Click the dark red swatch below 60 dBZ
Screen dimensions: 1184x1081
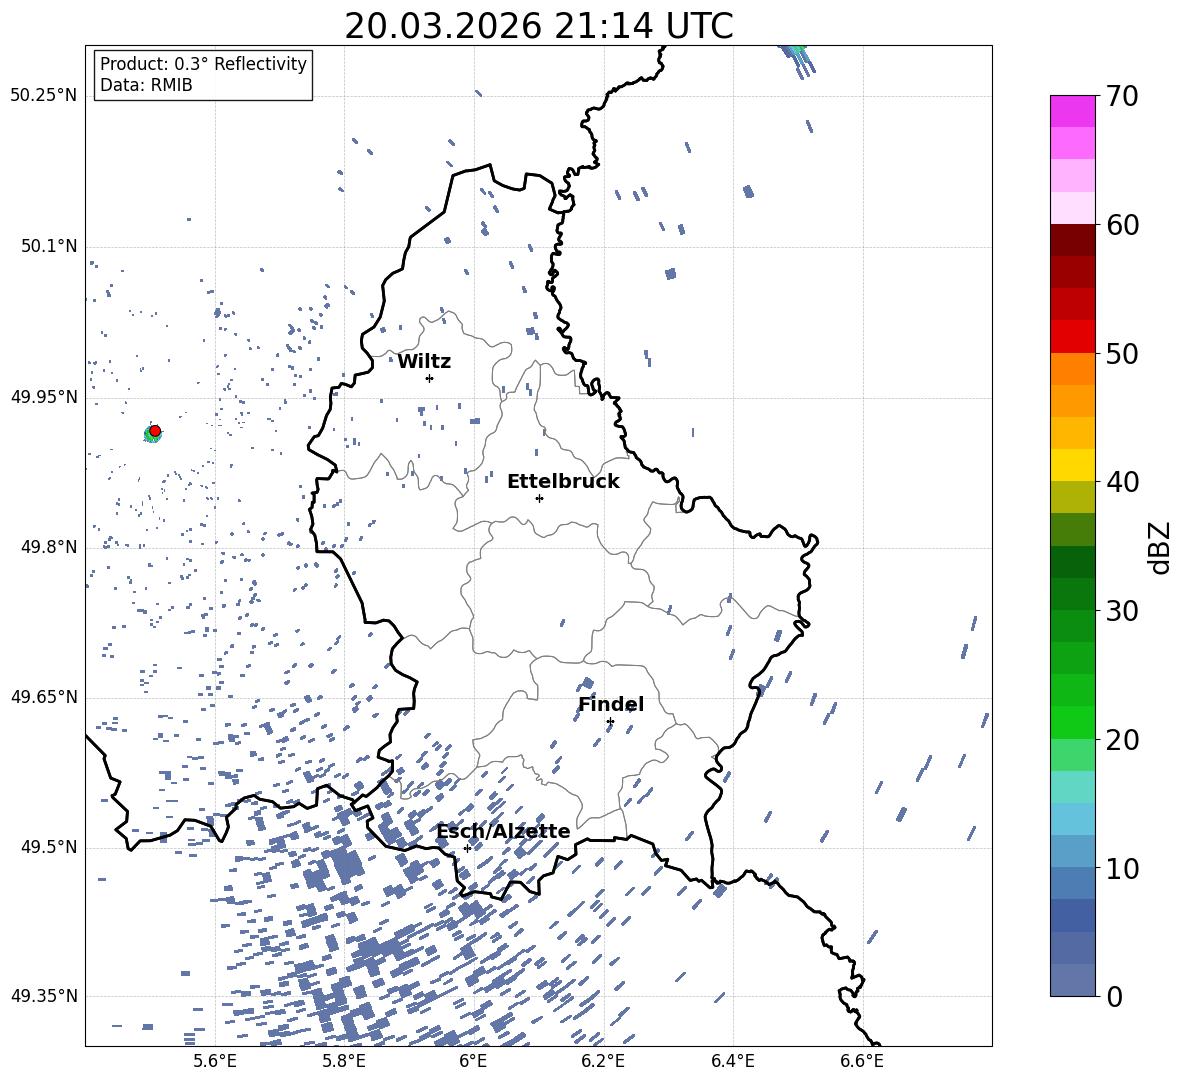[x=1072, y=240]
